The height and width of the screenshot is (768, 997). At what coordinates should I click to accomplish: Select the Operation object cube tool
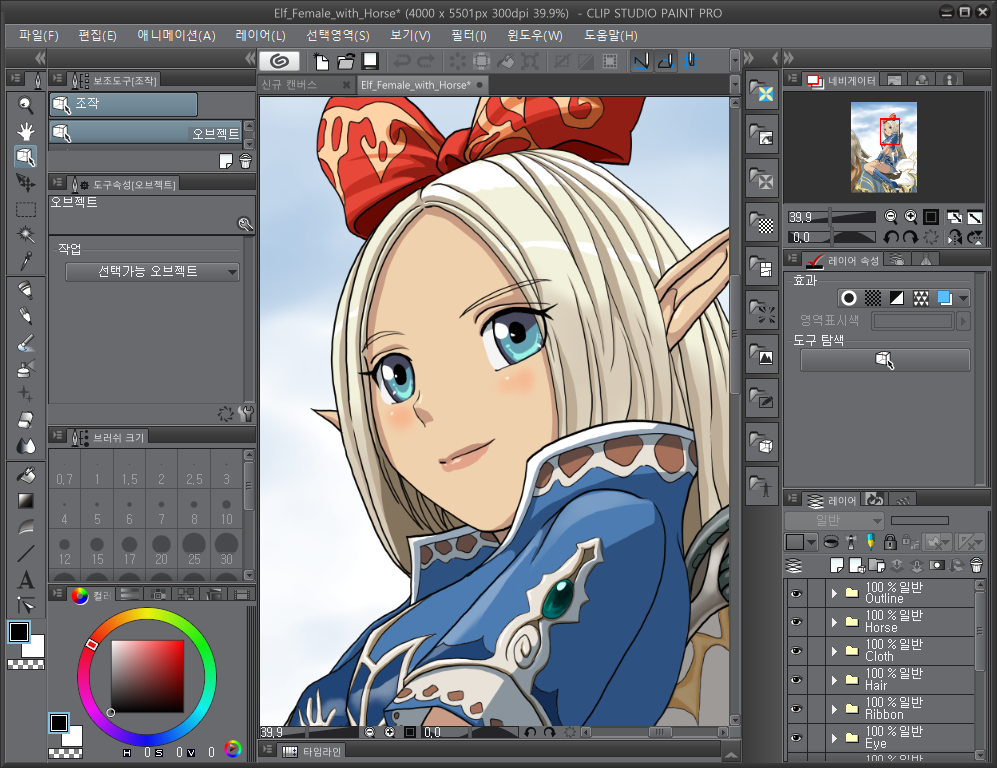[x=25, y=157]
